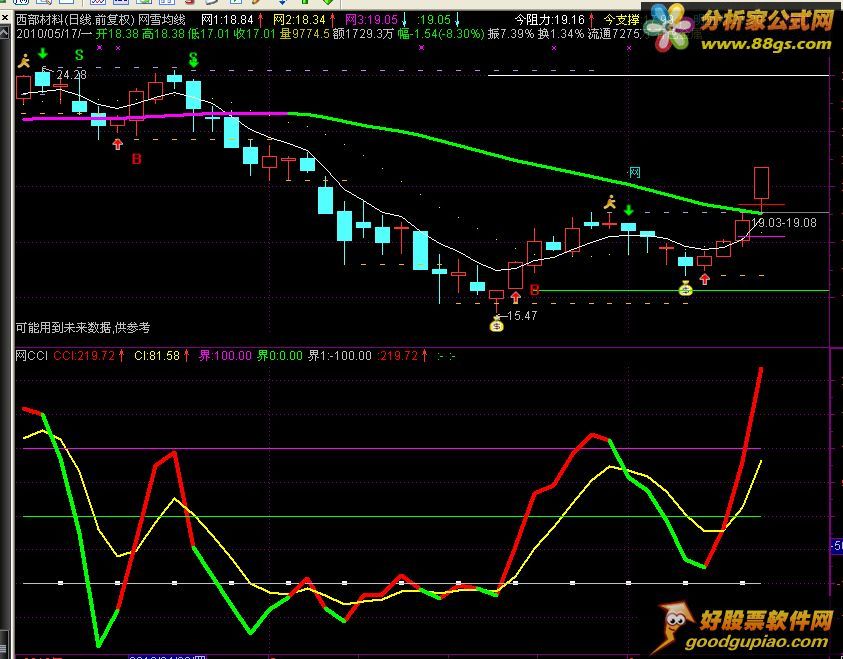Click the money bag icon below the 15.47 low
The image size is (843, 659).
point(497,325)
